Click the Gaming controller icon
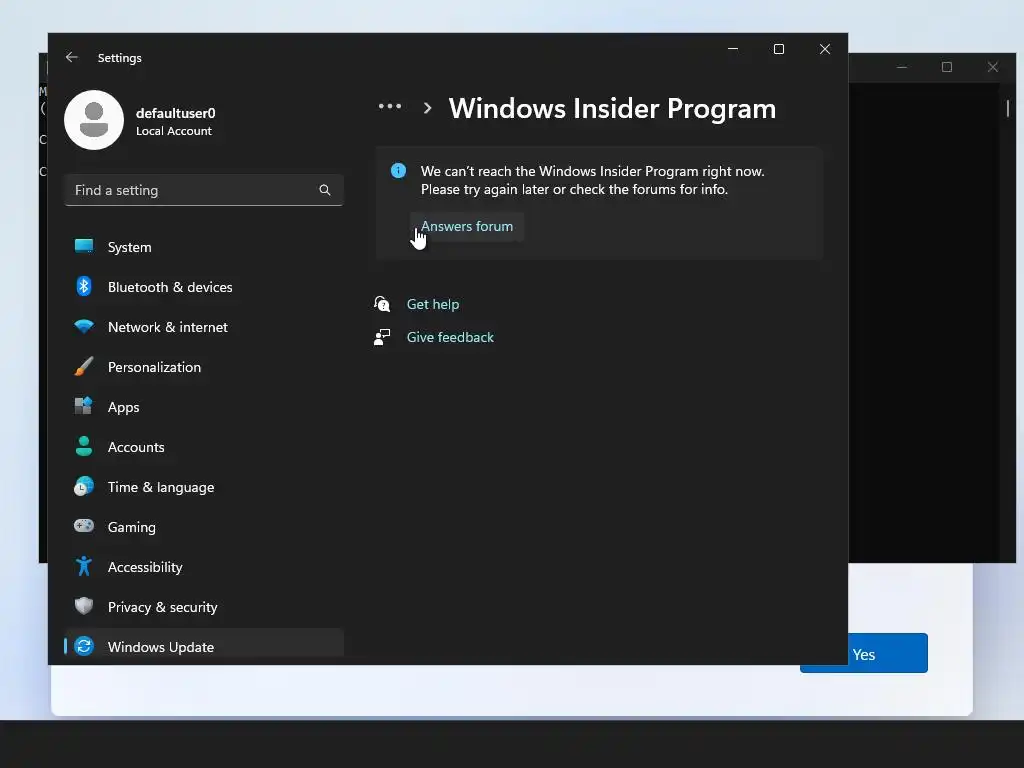This screenshot has width=1024, height=768. coord(84,526)
